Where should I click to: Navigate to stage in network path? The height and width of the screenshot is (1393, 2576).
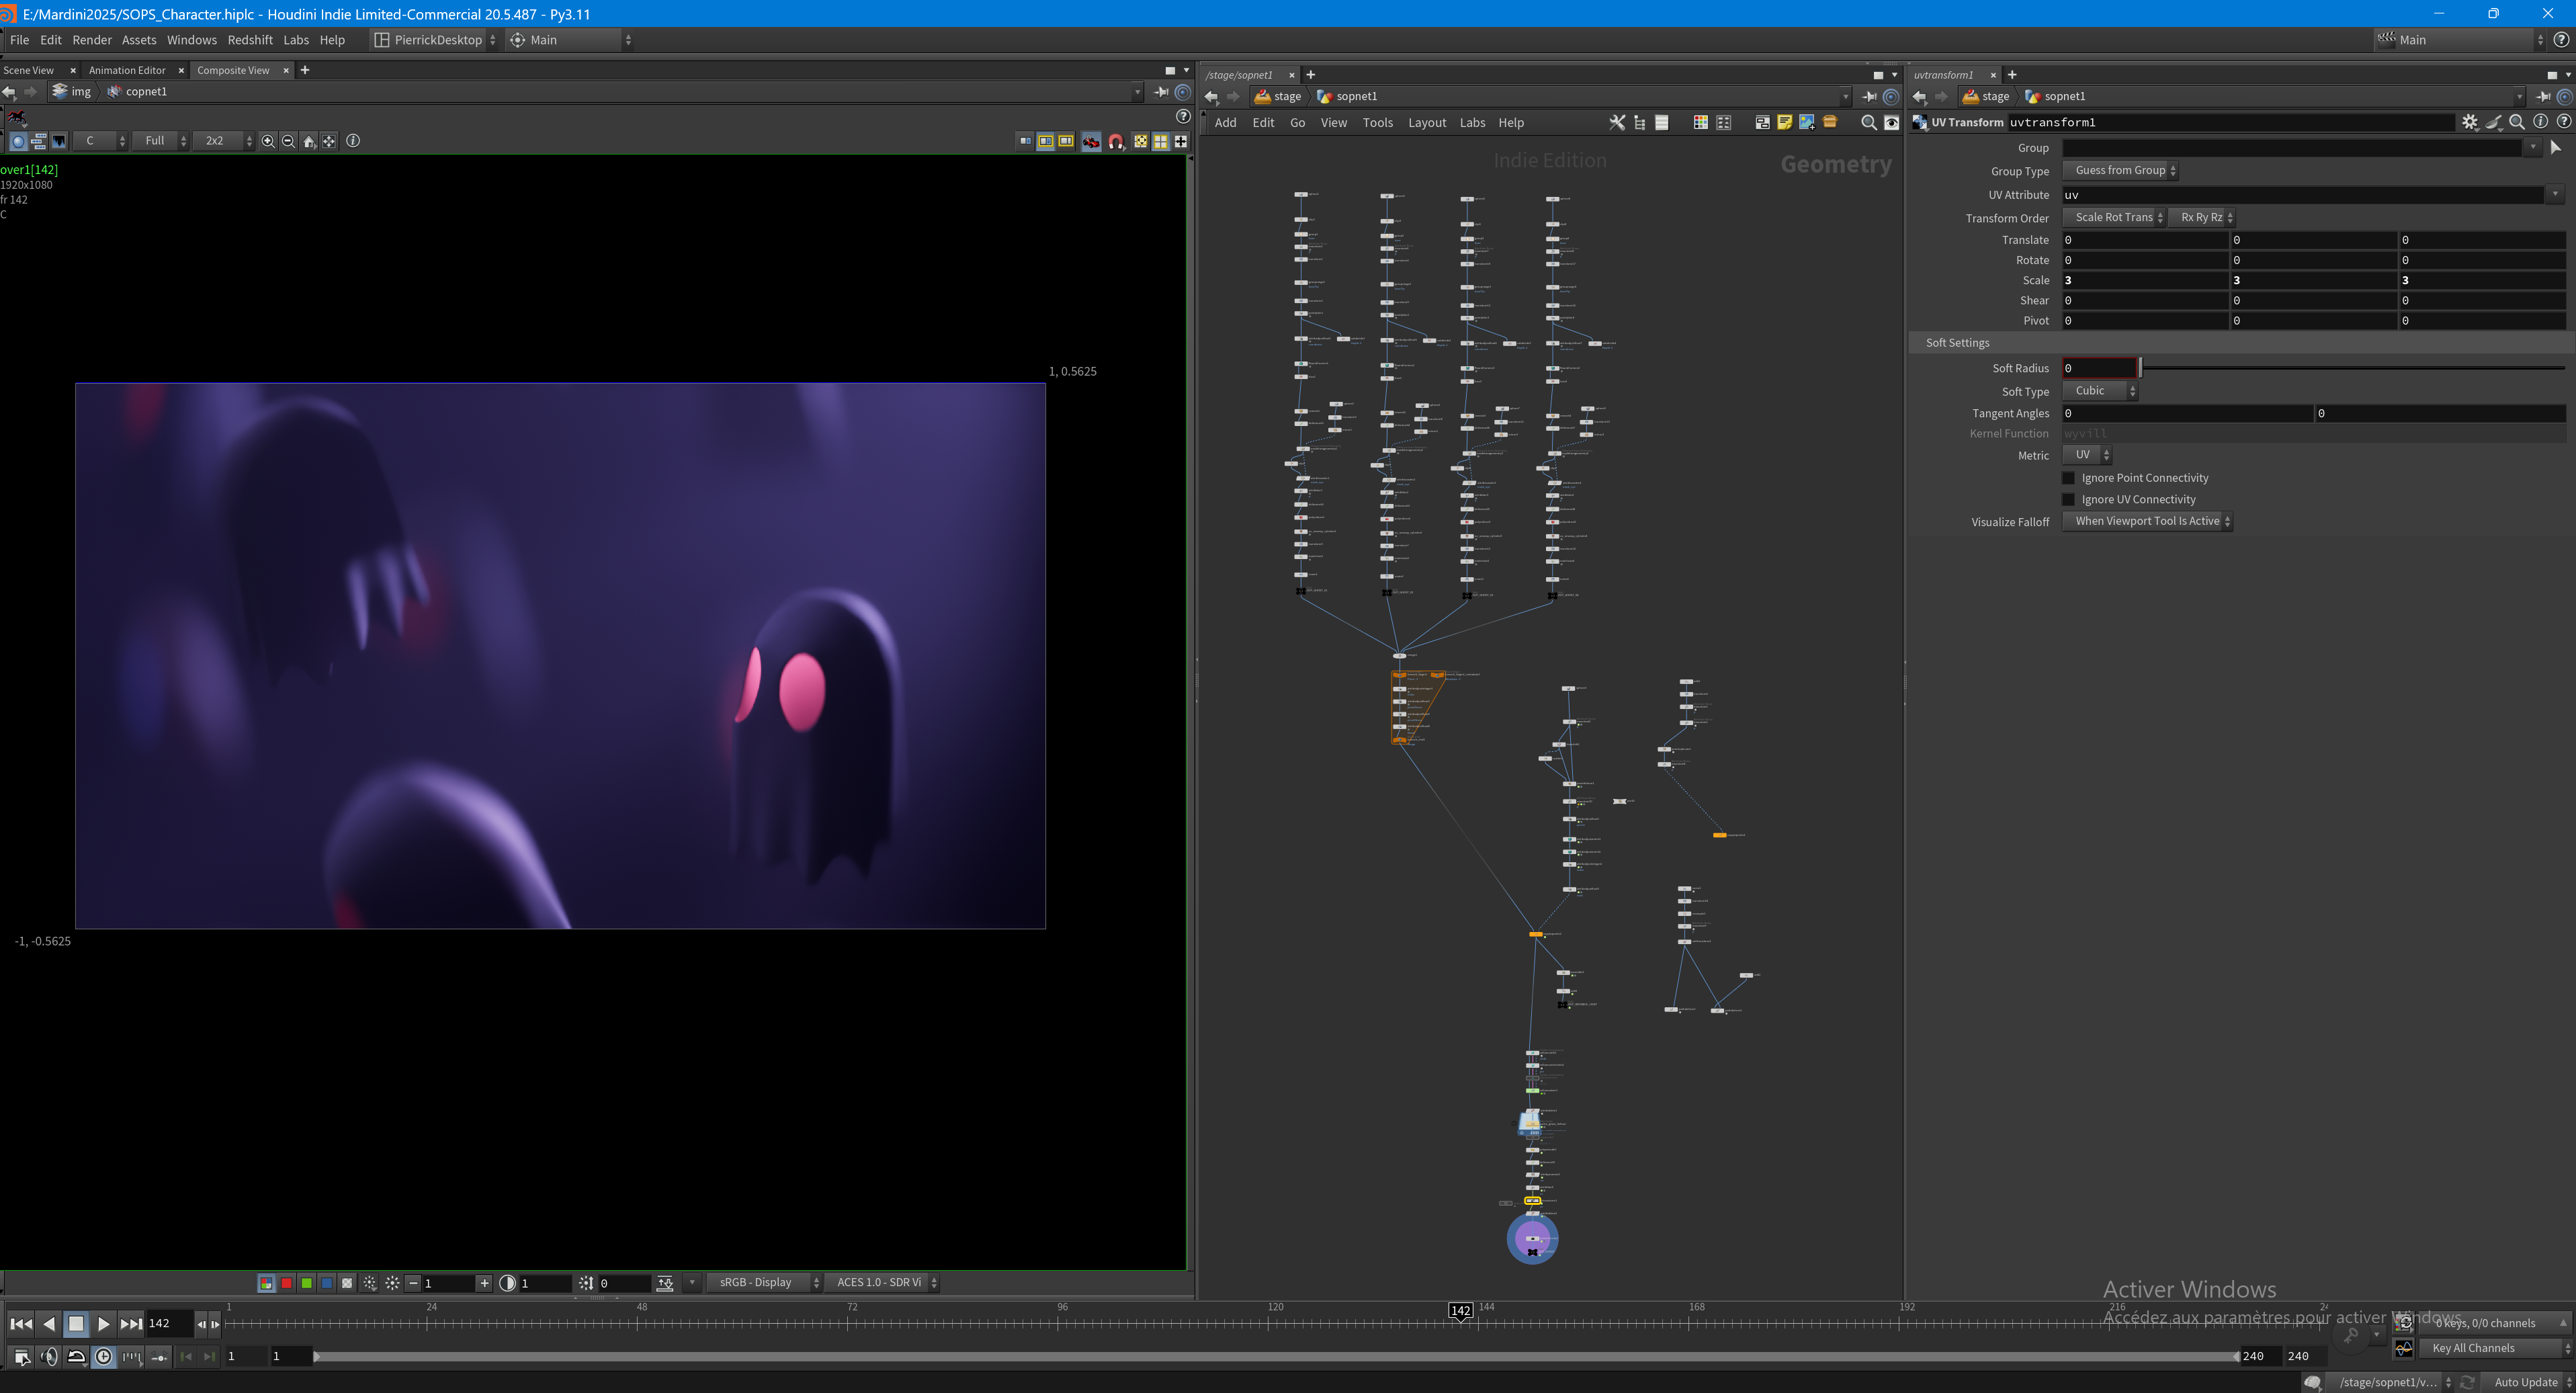1279,96
